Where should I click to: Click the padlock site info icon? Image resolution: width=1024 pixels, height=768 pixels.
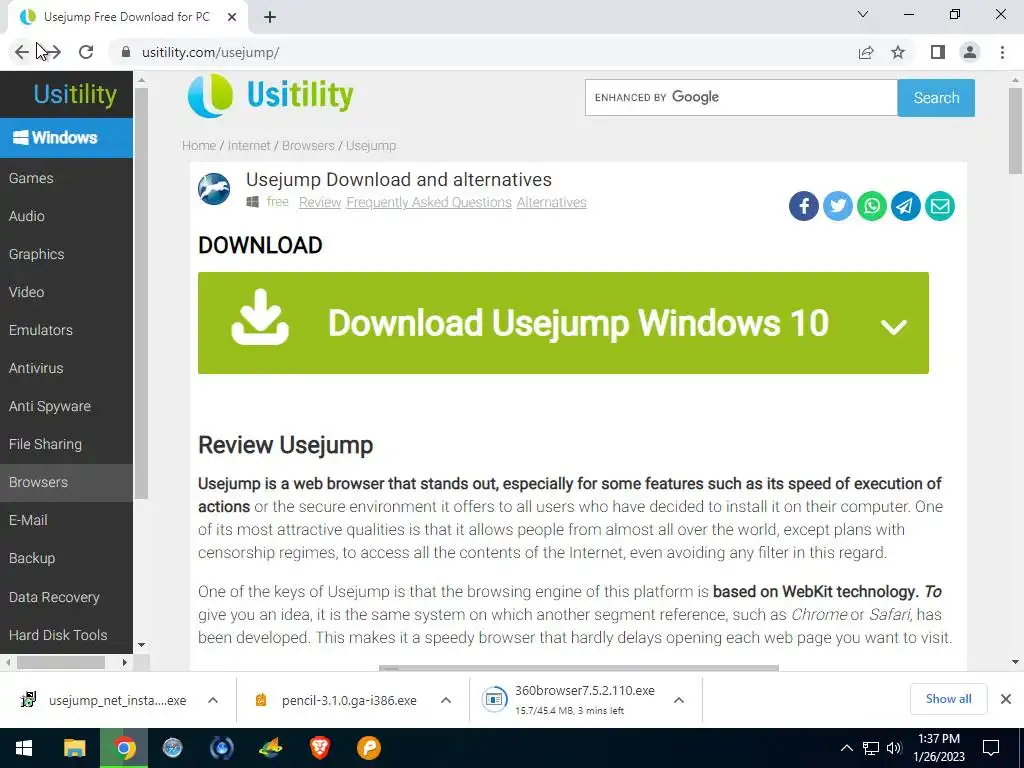(127, 52)
